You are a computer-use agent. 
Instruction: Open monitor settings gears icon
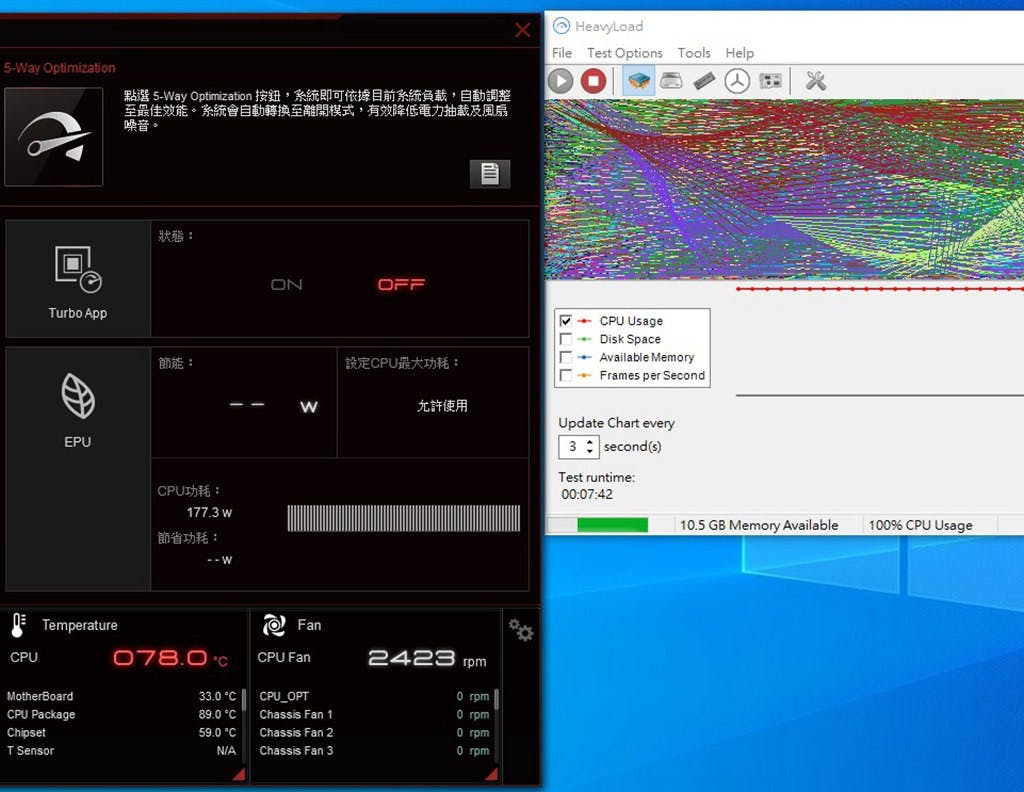point(520,630)
